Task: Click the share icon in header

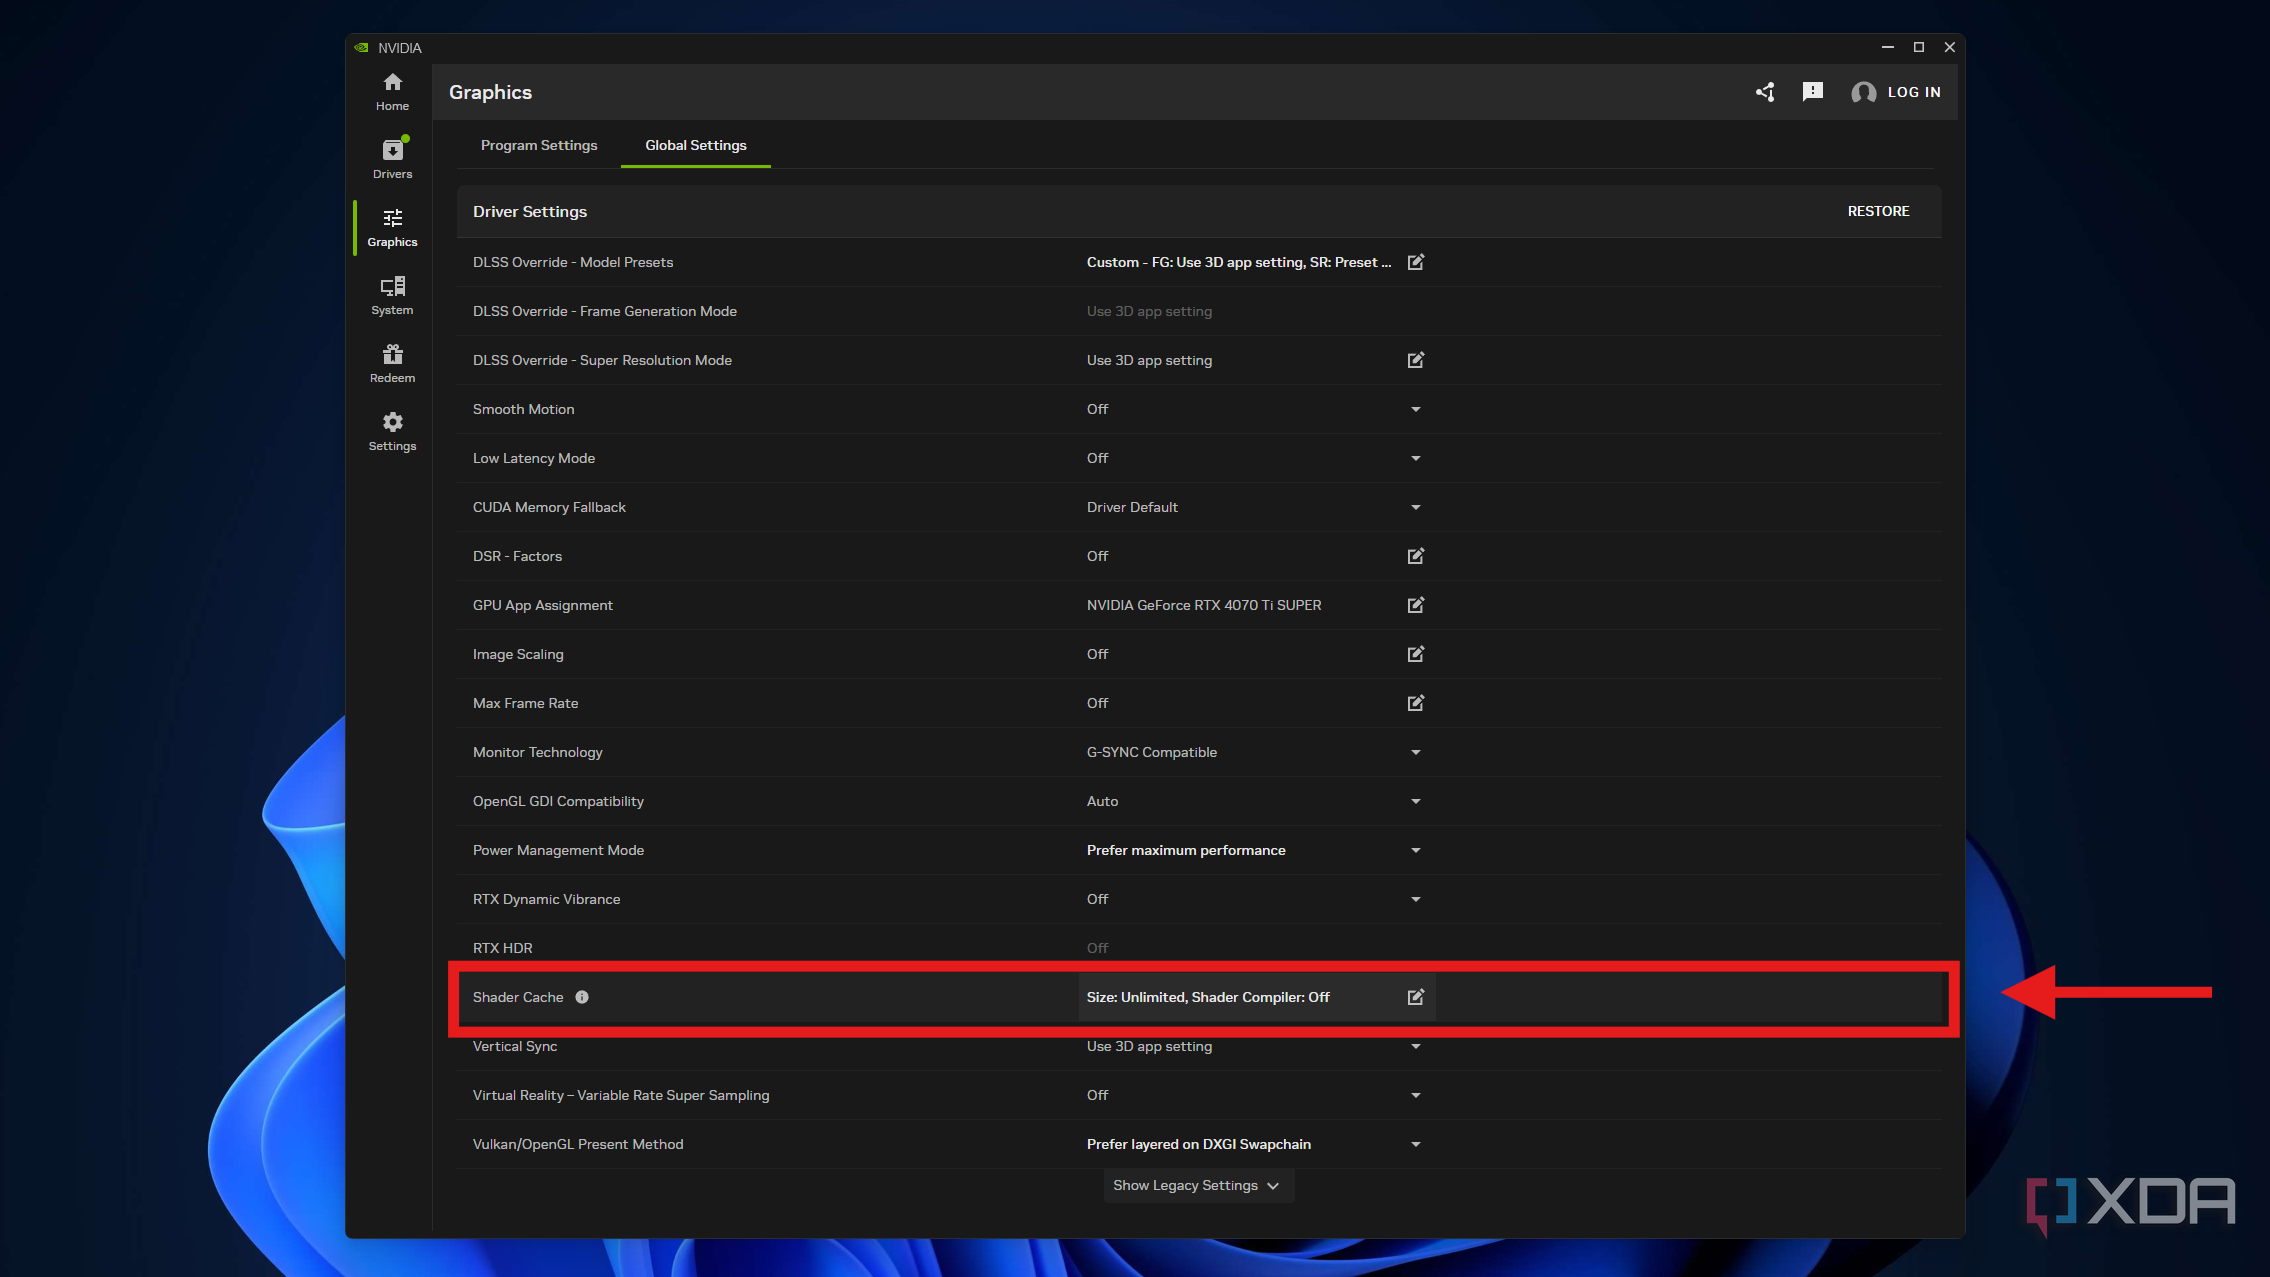Action: (x=1765, y=92)
